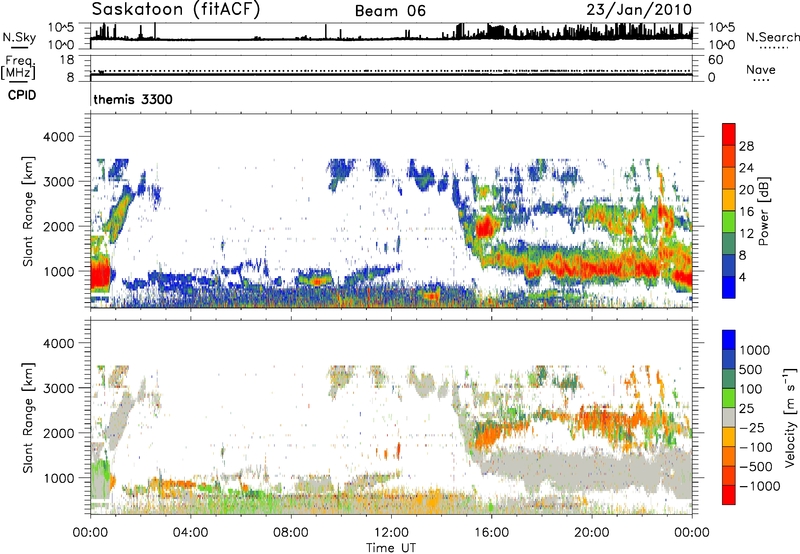Click the 'Nave' legend label
The width and height of the screenshot is (800, 554).
tap(760, 69)
